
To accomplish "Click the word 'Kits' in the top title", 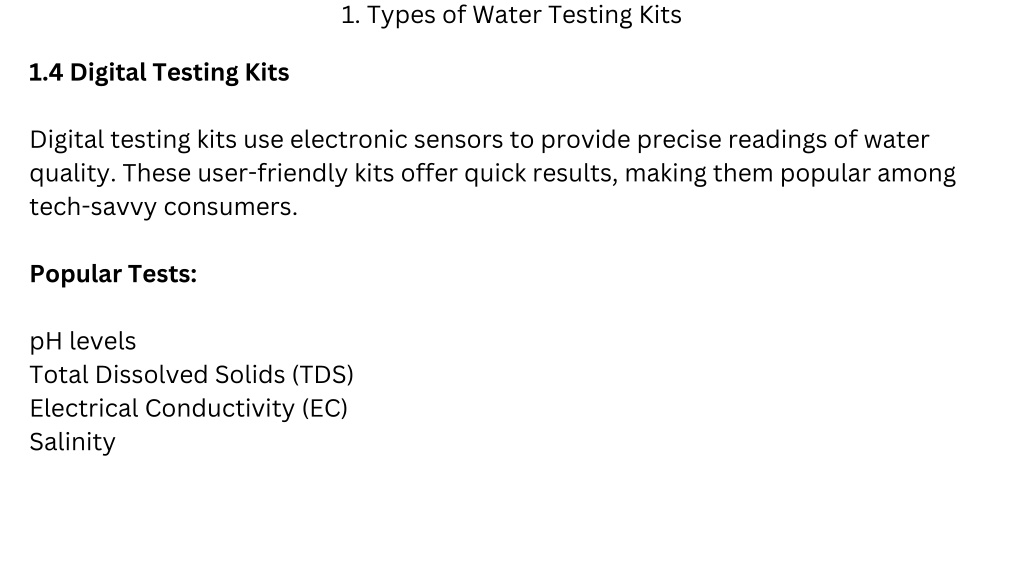I will 660,15.
